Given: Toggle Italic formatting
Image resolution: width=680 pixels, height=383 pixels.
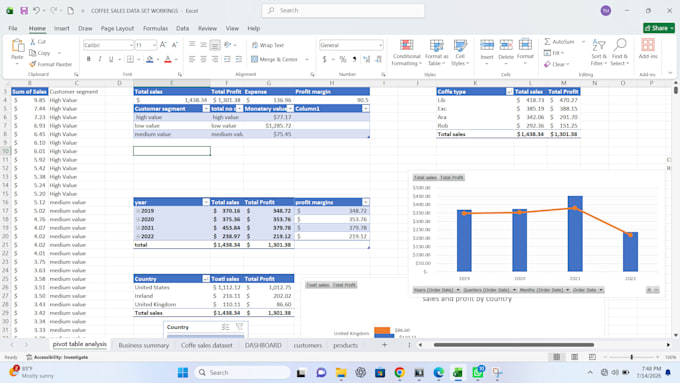Looking at the screenshot, I should coord(100,59).
